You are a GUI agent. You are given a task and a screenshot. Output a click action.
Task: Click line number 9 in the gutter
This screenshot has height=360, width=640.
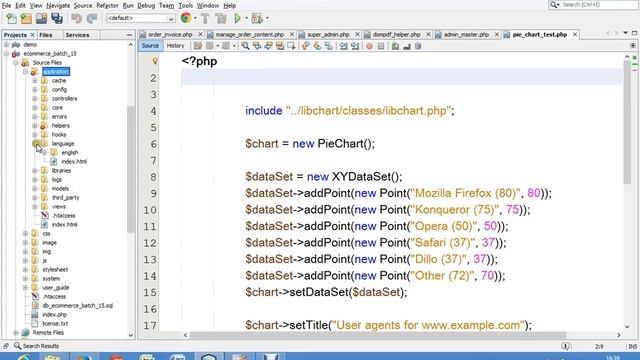pyautogui.click(x=153, y=193)
